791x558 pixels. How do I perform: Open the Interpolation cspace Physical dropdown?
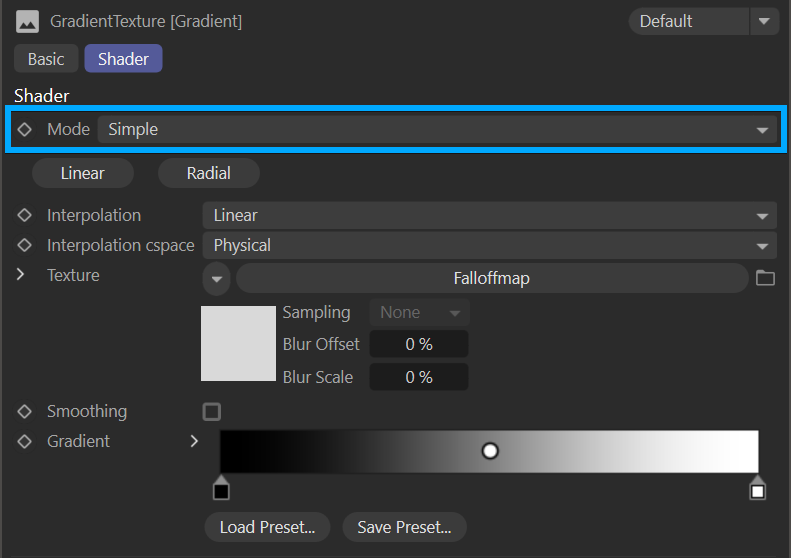pos(489,245)
